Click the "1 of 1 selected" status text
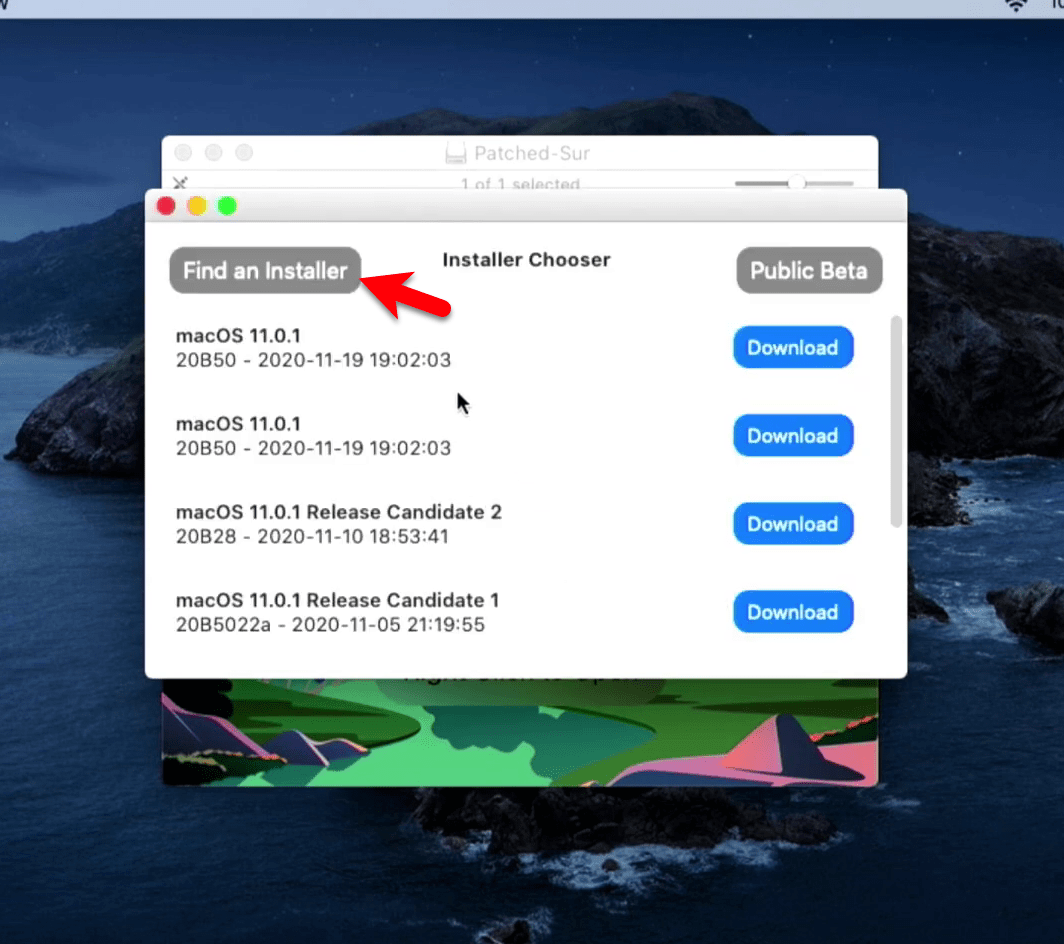 coord(520,183)
